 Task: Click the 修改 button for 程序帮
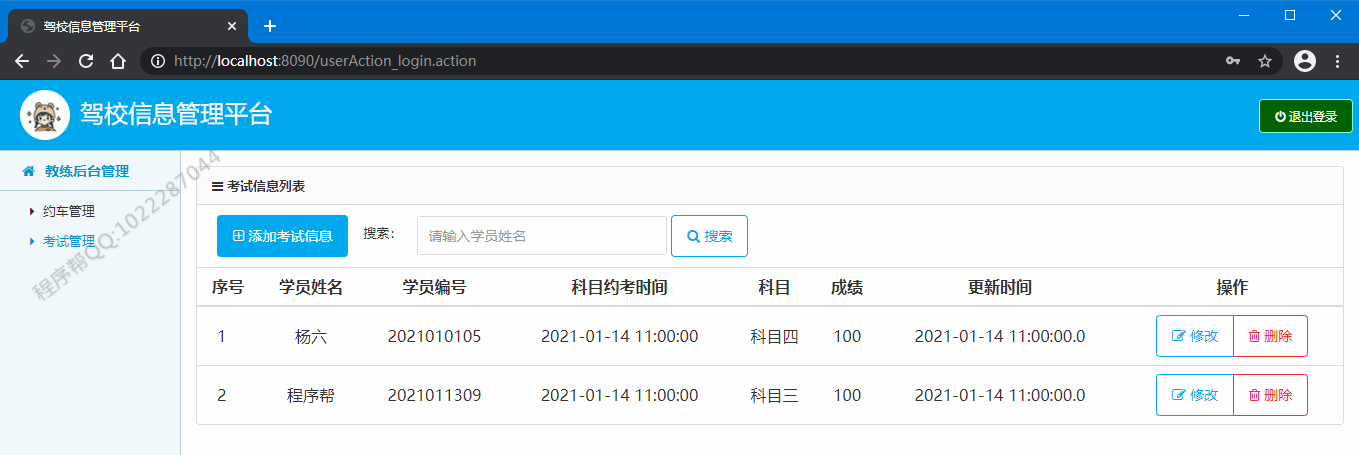point(1194,395)
